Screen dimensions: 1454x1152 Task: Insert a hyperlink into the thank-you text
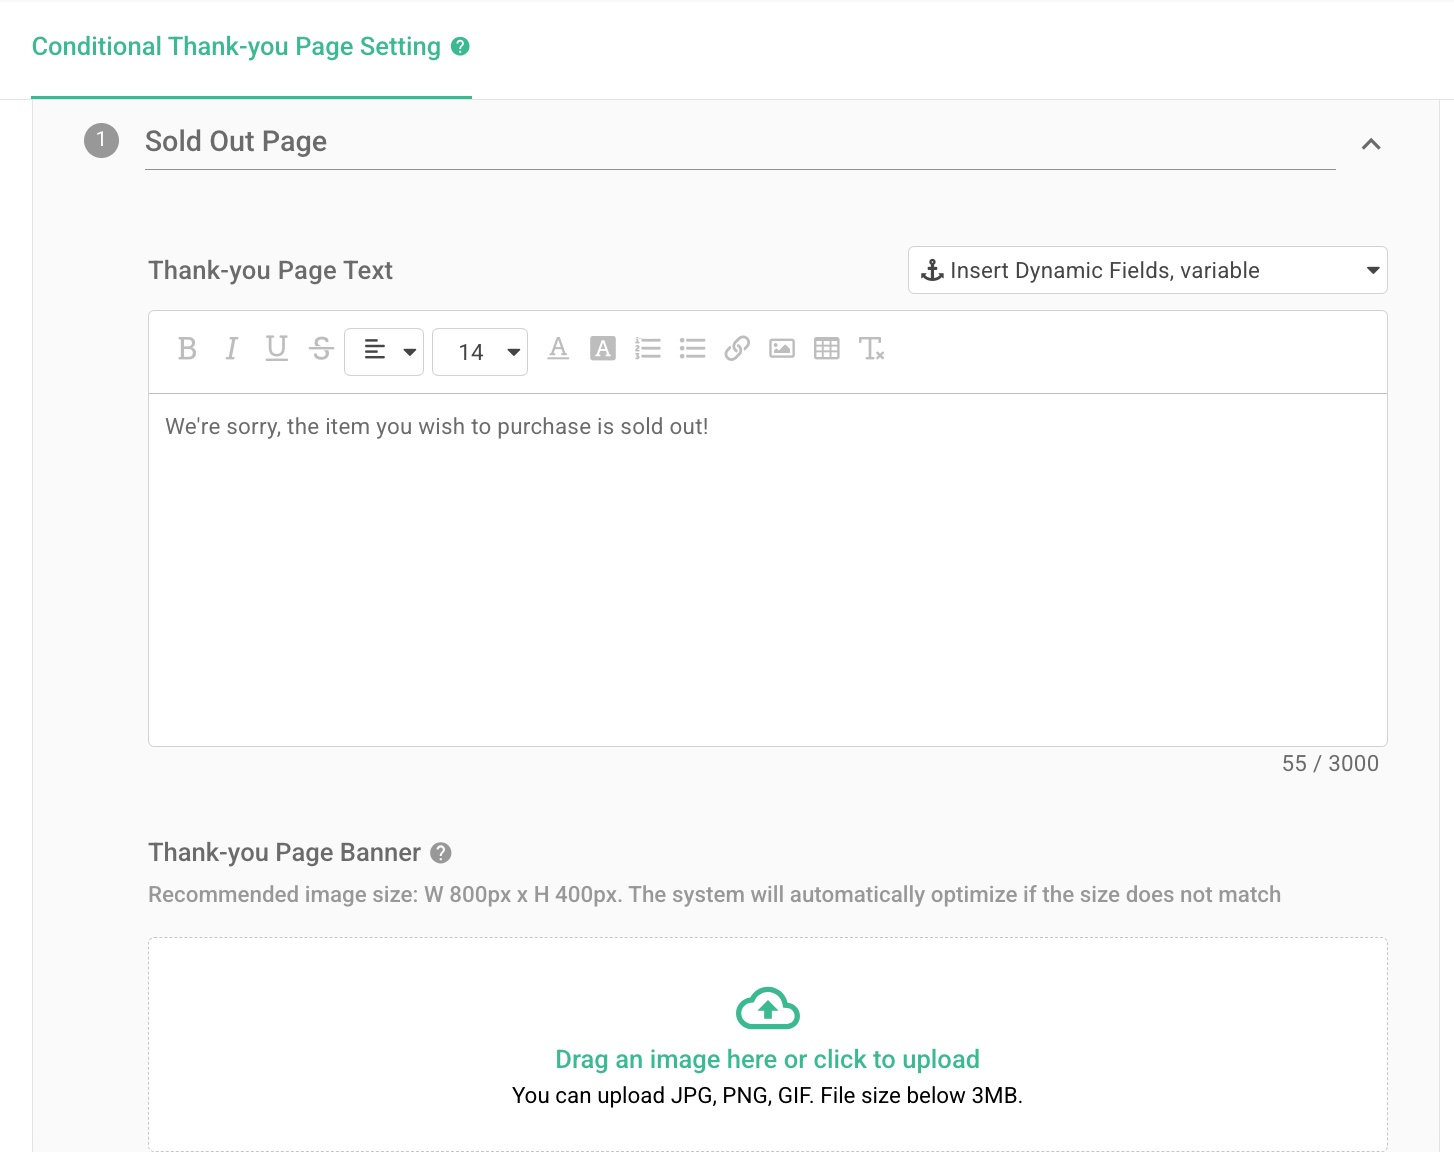(x=737, y=349)
